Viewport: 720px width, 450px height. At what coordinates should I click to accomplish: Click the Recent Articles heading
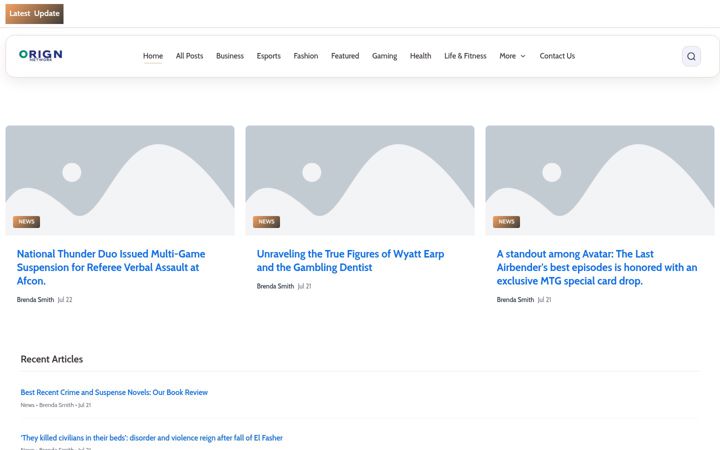pos(52,360)
